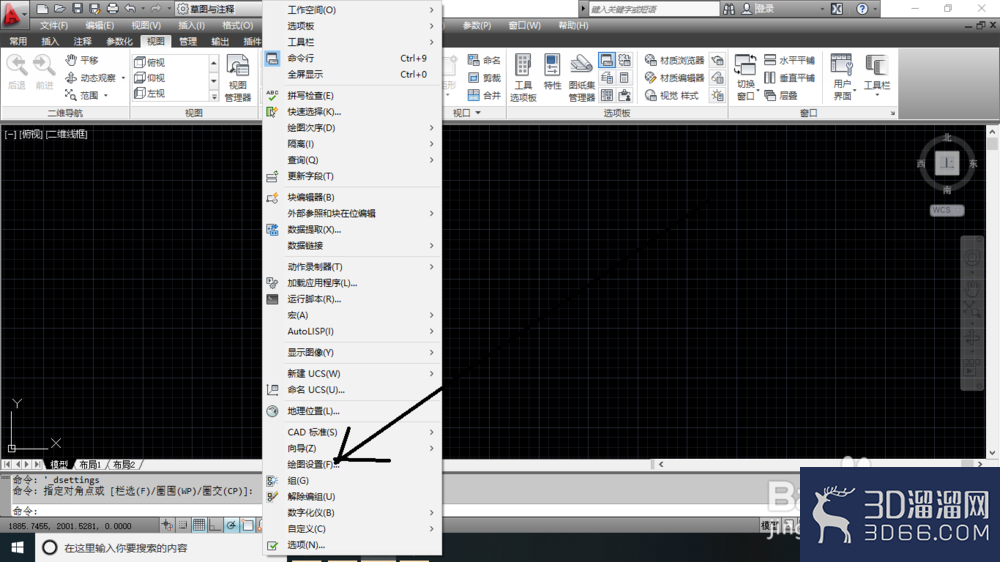Expand the 视口 panel dropdown arrow
The height and width of the screenshot is (562, 1000).
[x=478, y=113]
